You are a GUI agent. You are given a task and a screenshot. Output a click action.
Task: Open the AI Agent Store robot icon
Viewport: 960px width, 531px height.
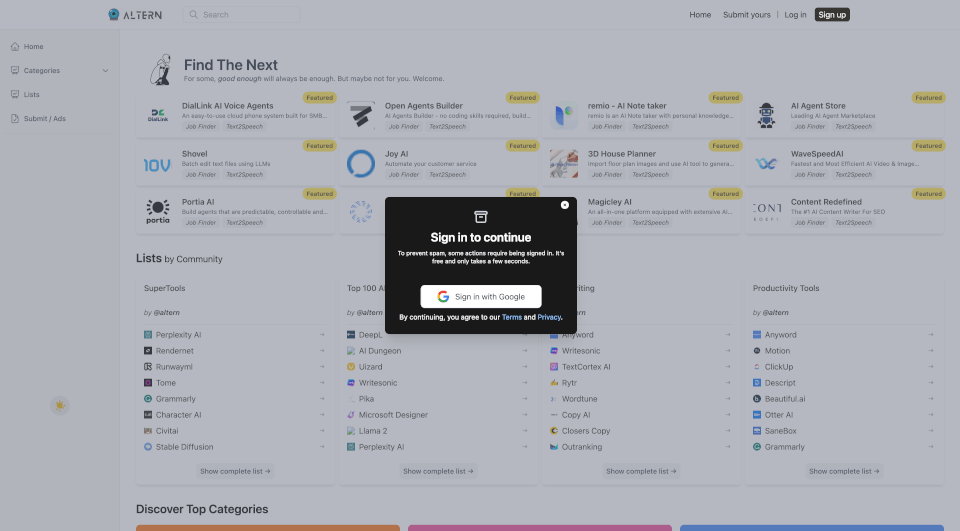(x=766, y=115)
